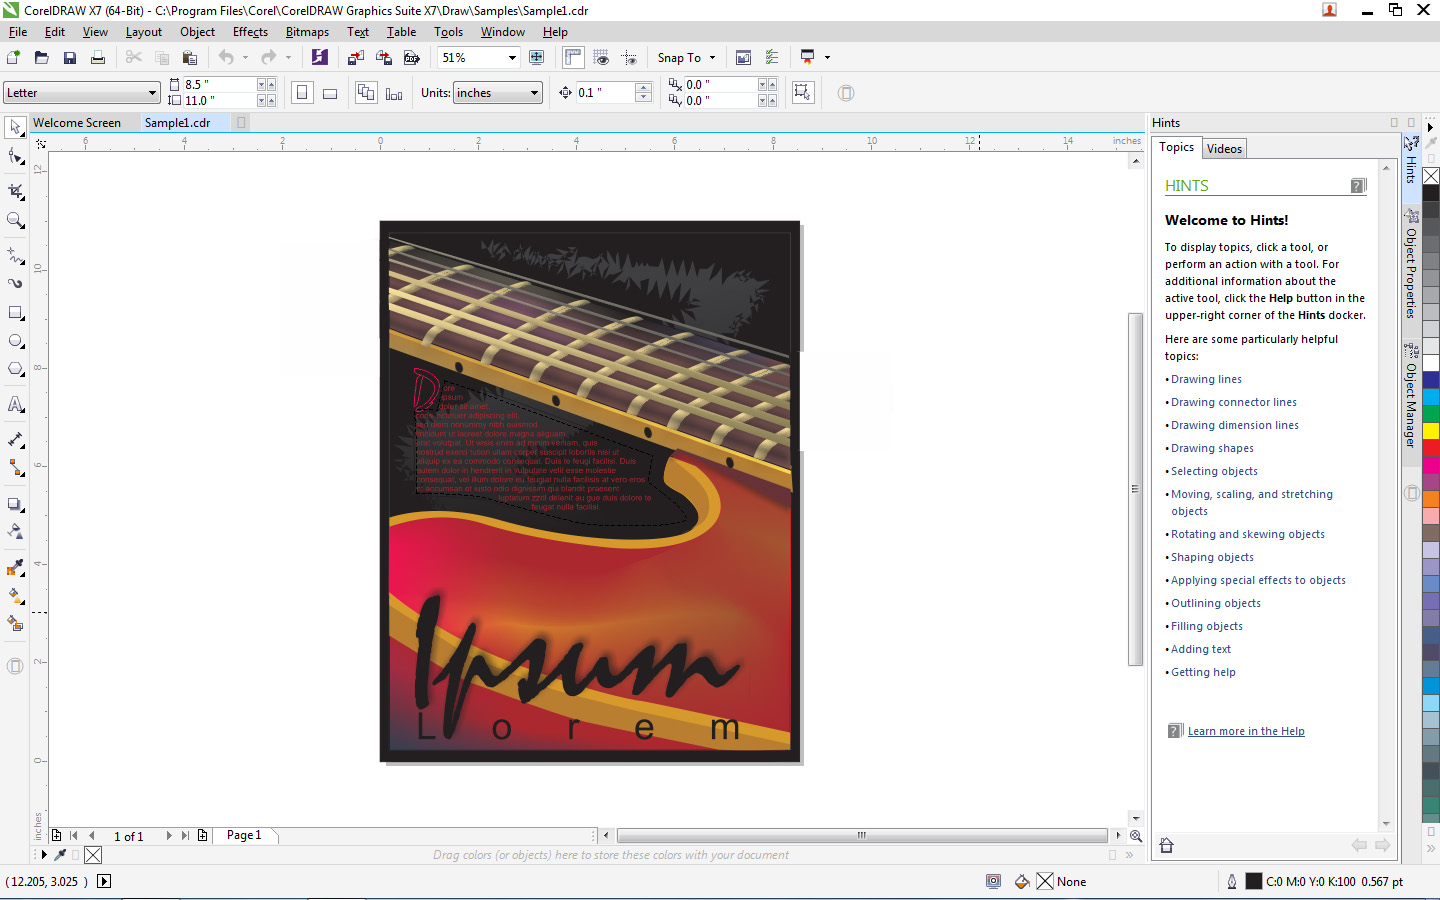Open the Effects menu
Viewport: 1440px width, 900px height.
[x=250, y=32]
